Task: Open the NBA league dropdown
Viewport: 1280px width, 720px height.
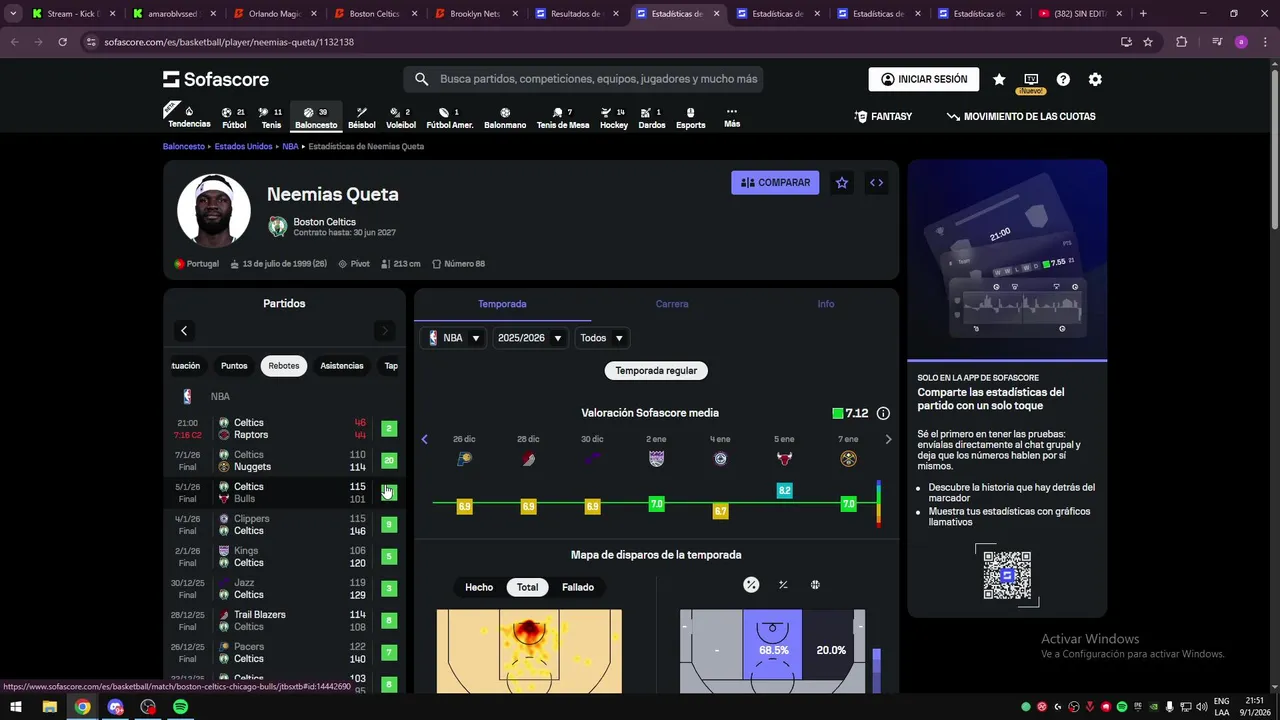Action: (x=454, y=338)
